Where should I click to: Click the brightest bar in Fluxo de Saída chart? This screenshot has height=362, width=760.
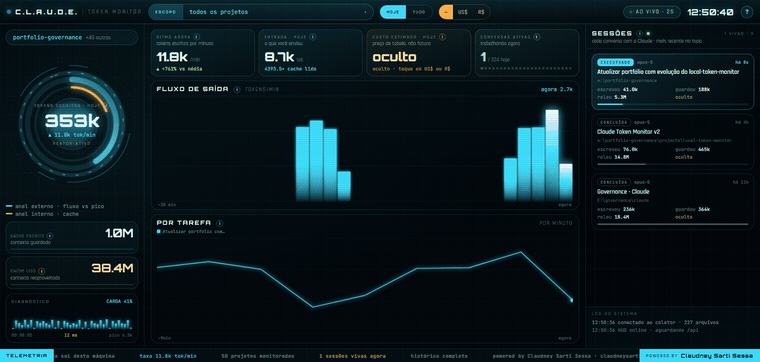(x=552, y=155)
